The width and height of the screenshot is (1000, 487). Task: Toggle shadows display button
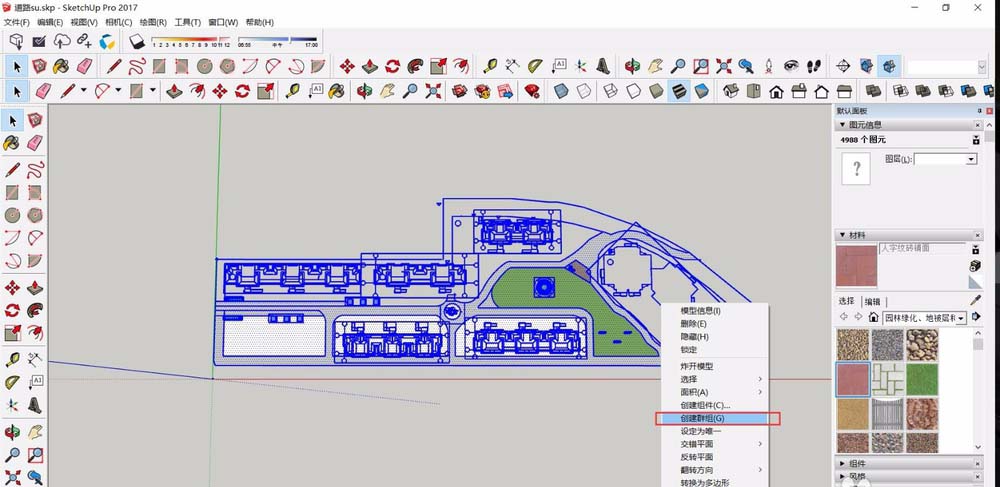pyautogui.click(x=138, y=41)
